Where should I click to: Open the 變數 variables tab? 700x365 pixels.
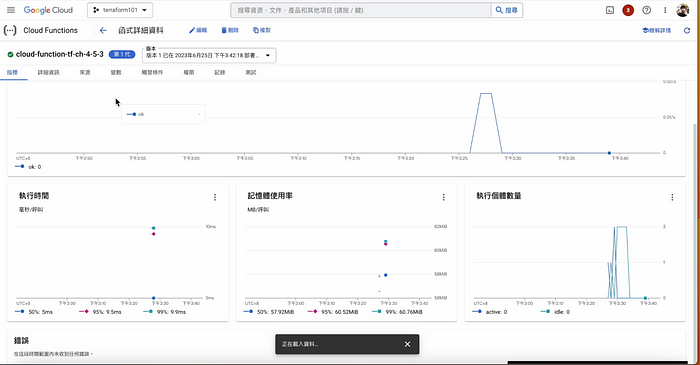click(116, 72)
